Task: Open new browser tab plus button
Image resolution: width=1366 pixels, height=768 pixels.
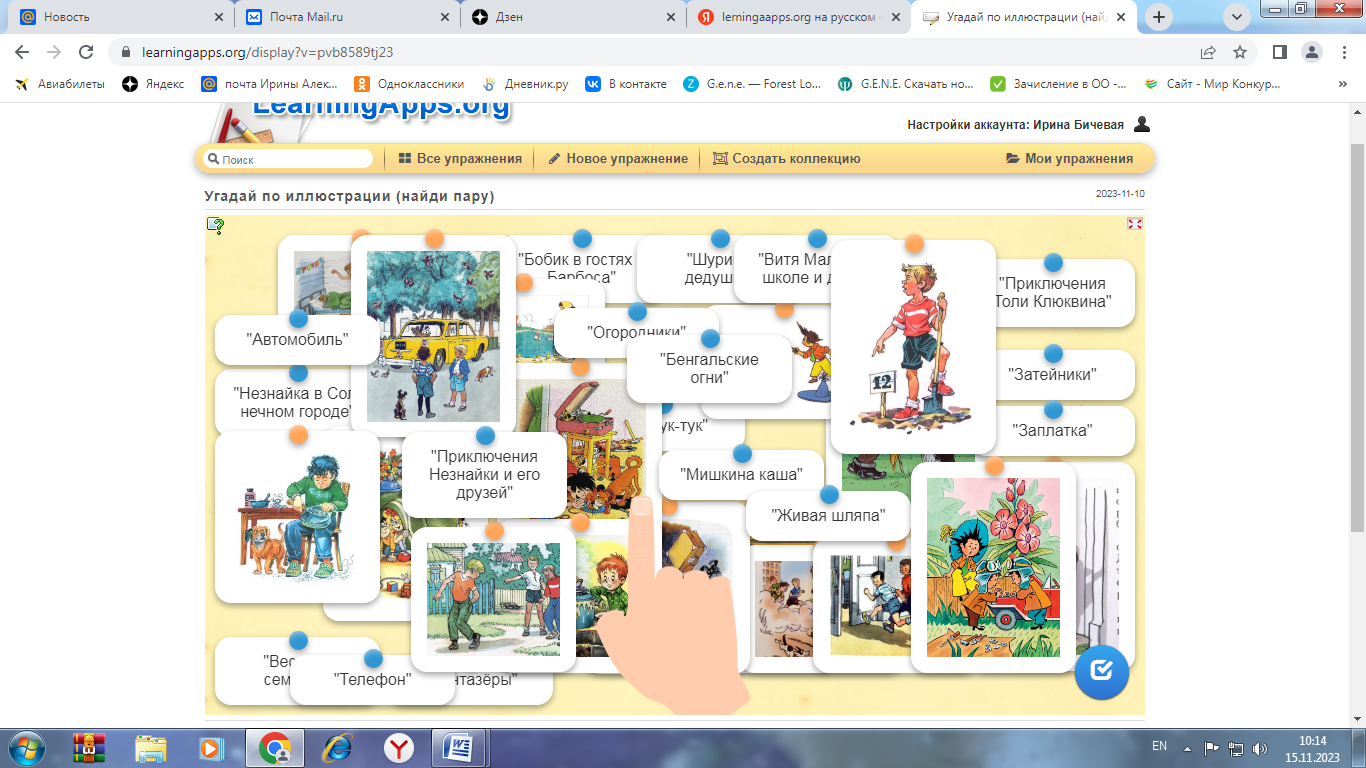Action: (1159, 17)
